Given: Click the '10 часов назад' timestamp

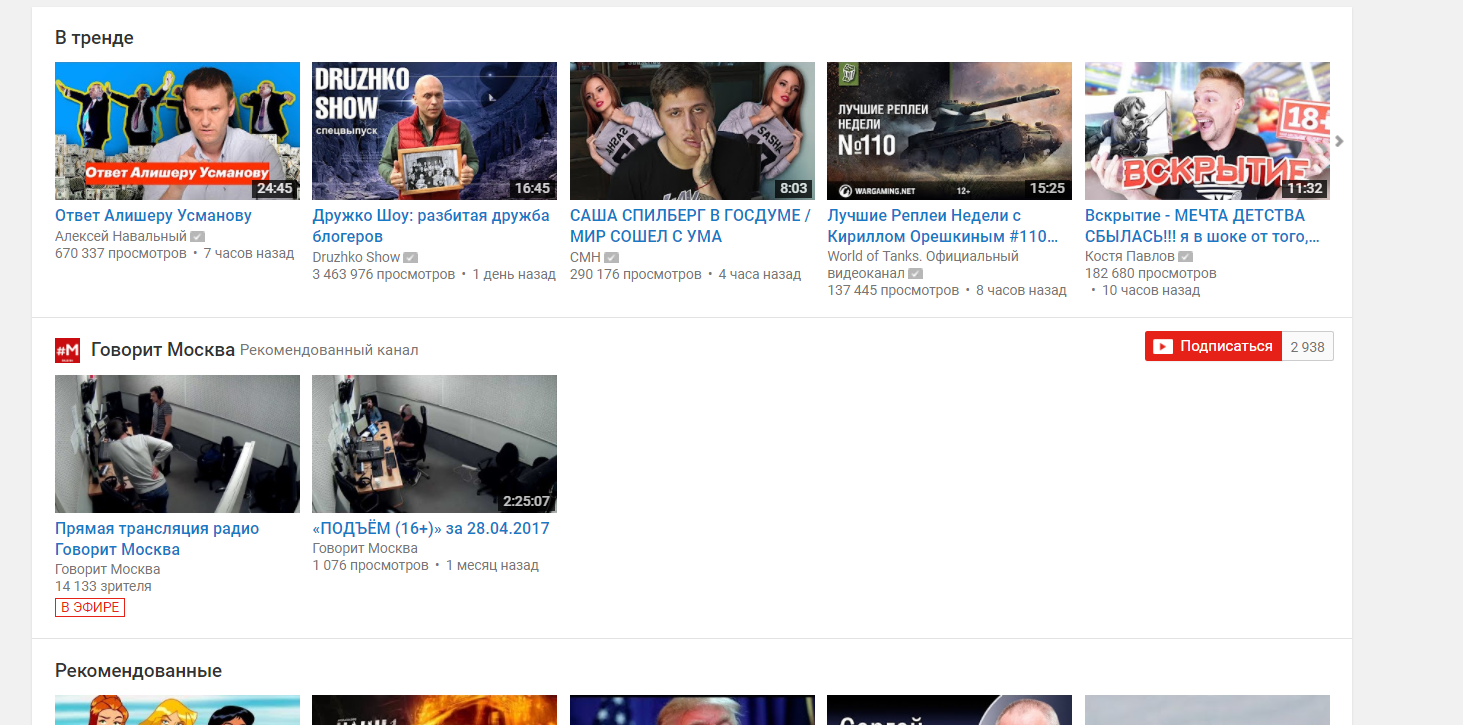Looking at the screenshot, I should pyautogui.click(x=1151, y=291).
